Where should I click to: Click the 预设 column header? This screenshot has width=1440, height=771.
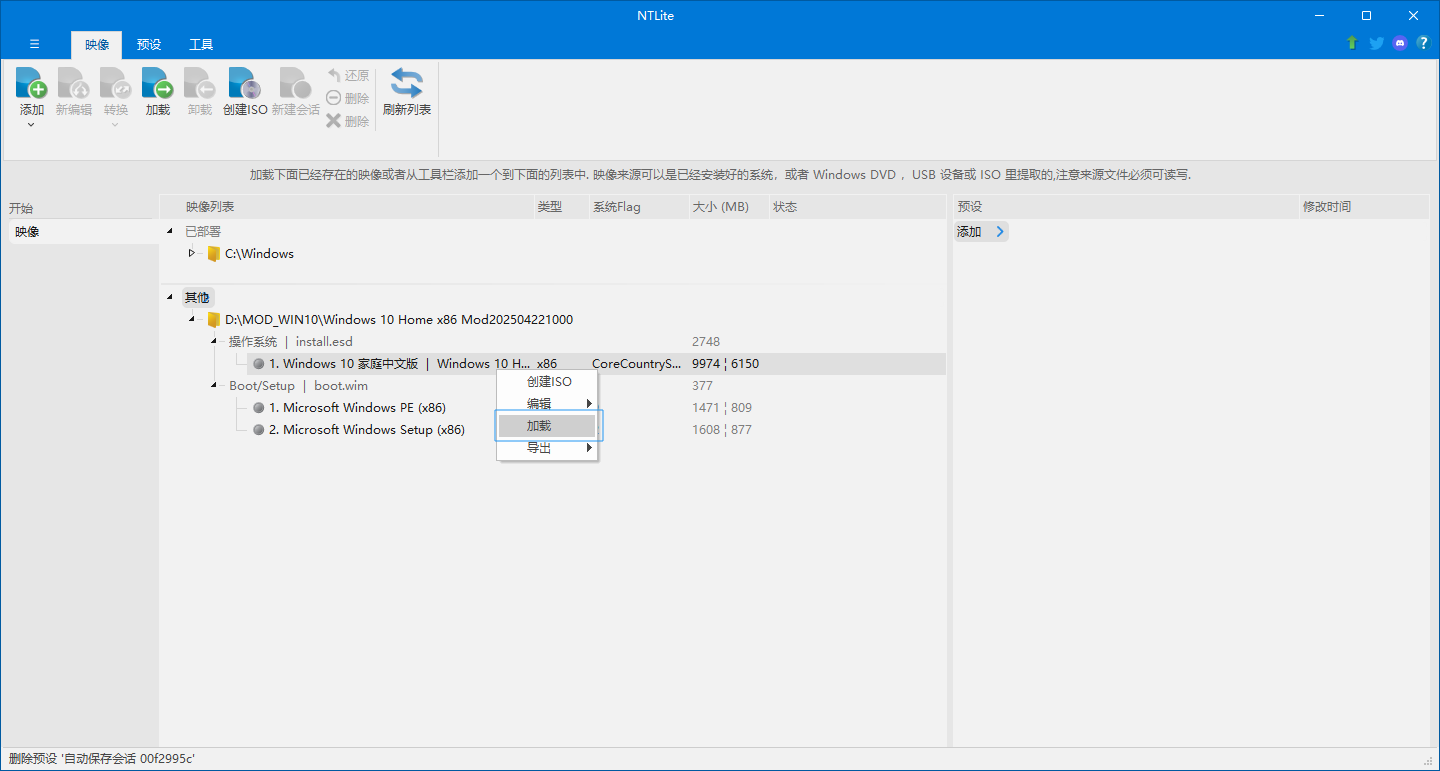[1126, 207]
